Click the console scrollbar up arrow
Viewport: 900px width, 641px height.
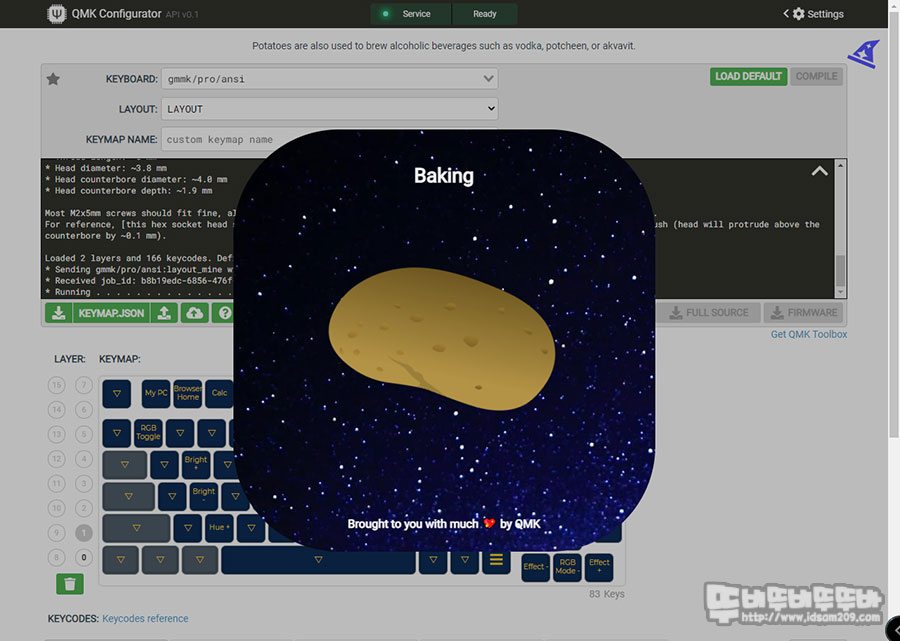840,165
